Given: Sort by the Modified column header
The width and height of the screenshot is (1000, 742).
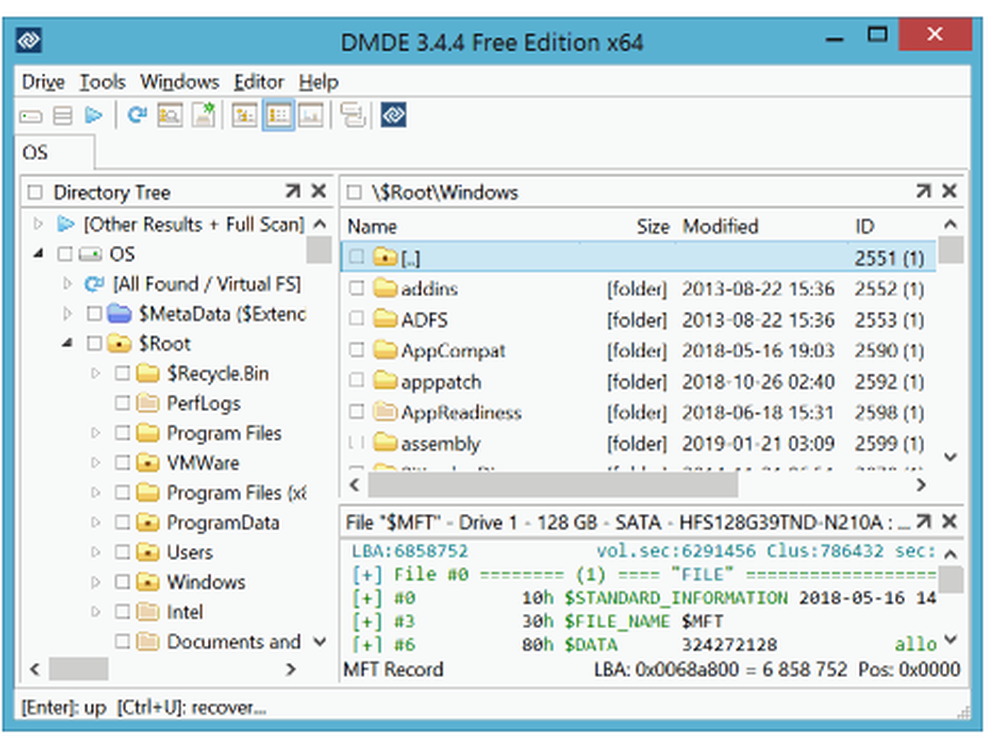Looking at the screenshot, I should coord(720,226).
